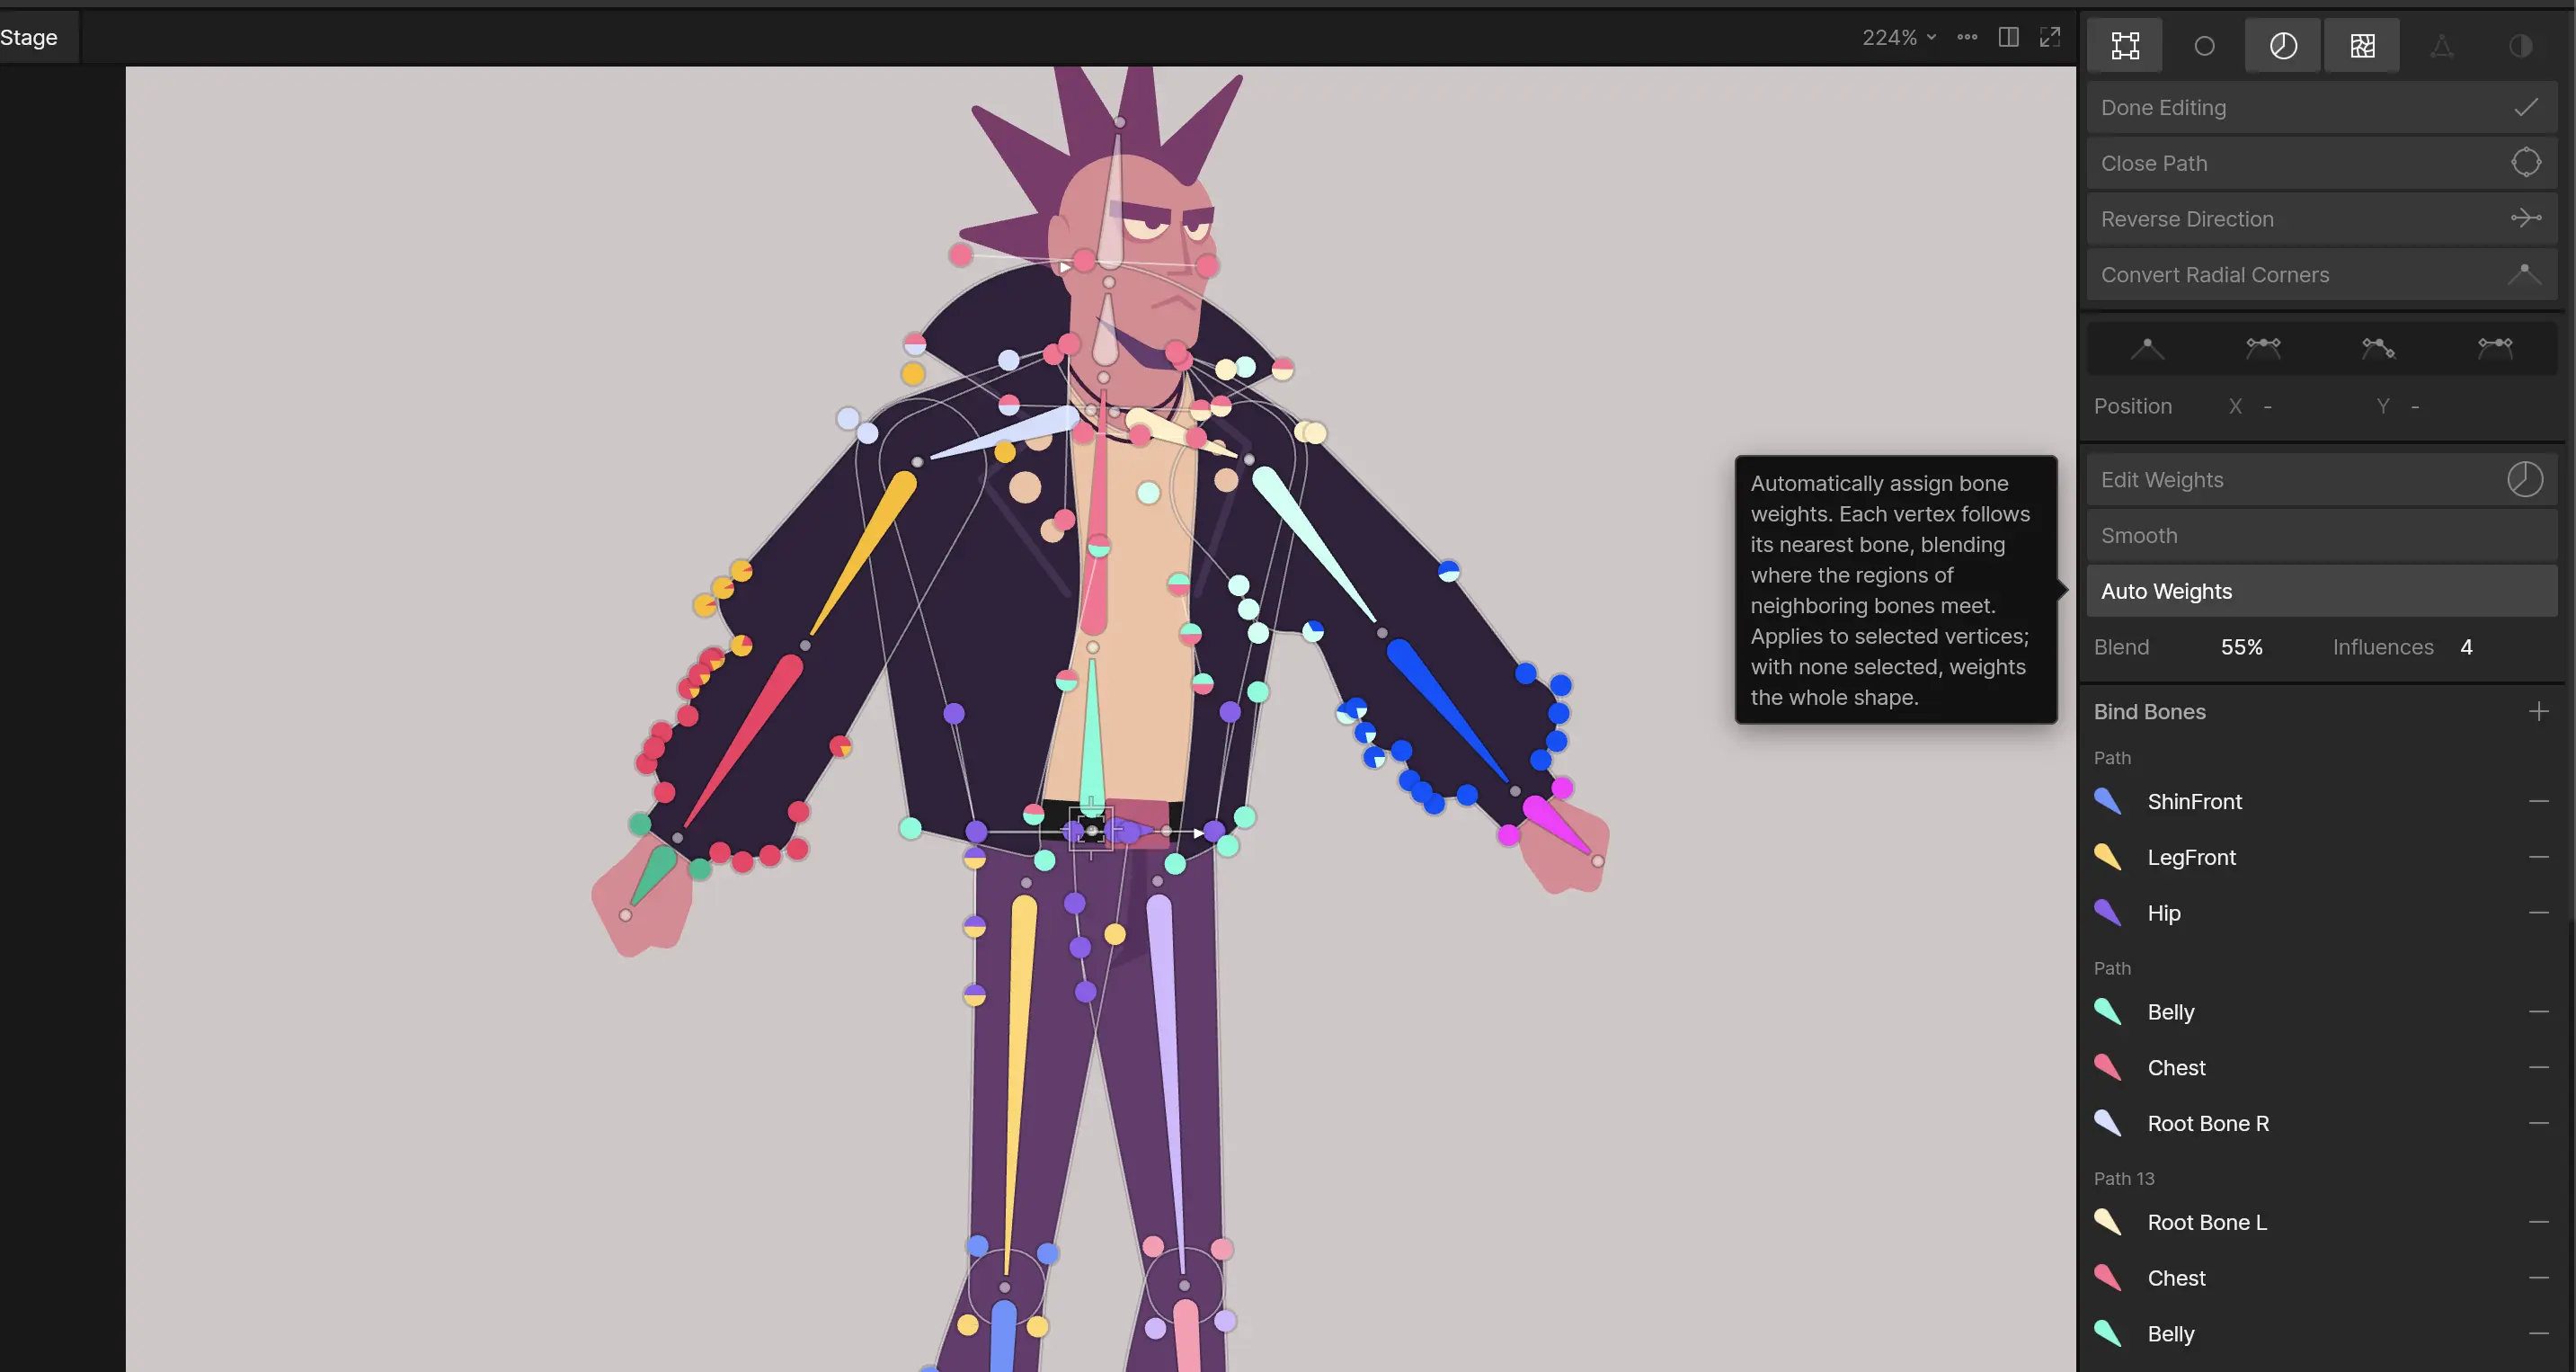Open the transform/design inspector tab icon
This screenshot has height=1372, width=2576.
[2125, 45]
